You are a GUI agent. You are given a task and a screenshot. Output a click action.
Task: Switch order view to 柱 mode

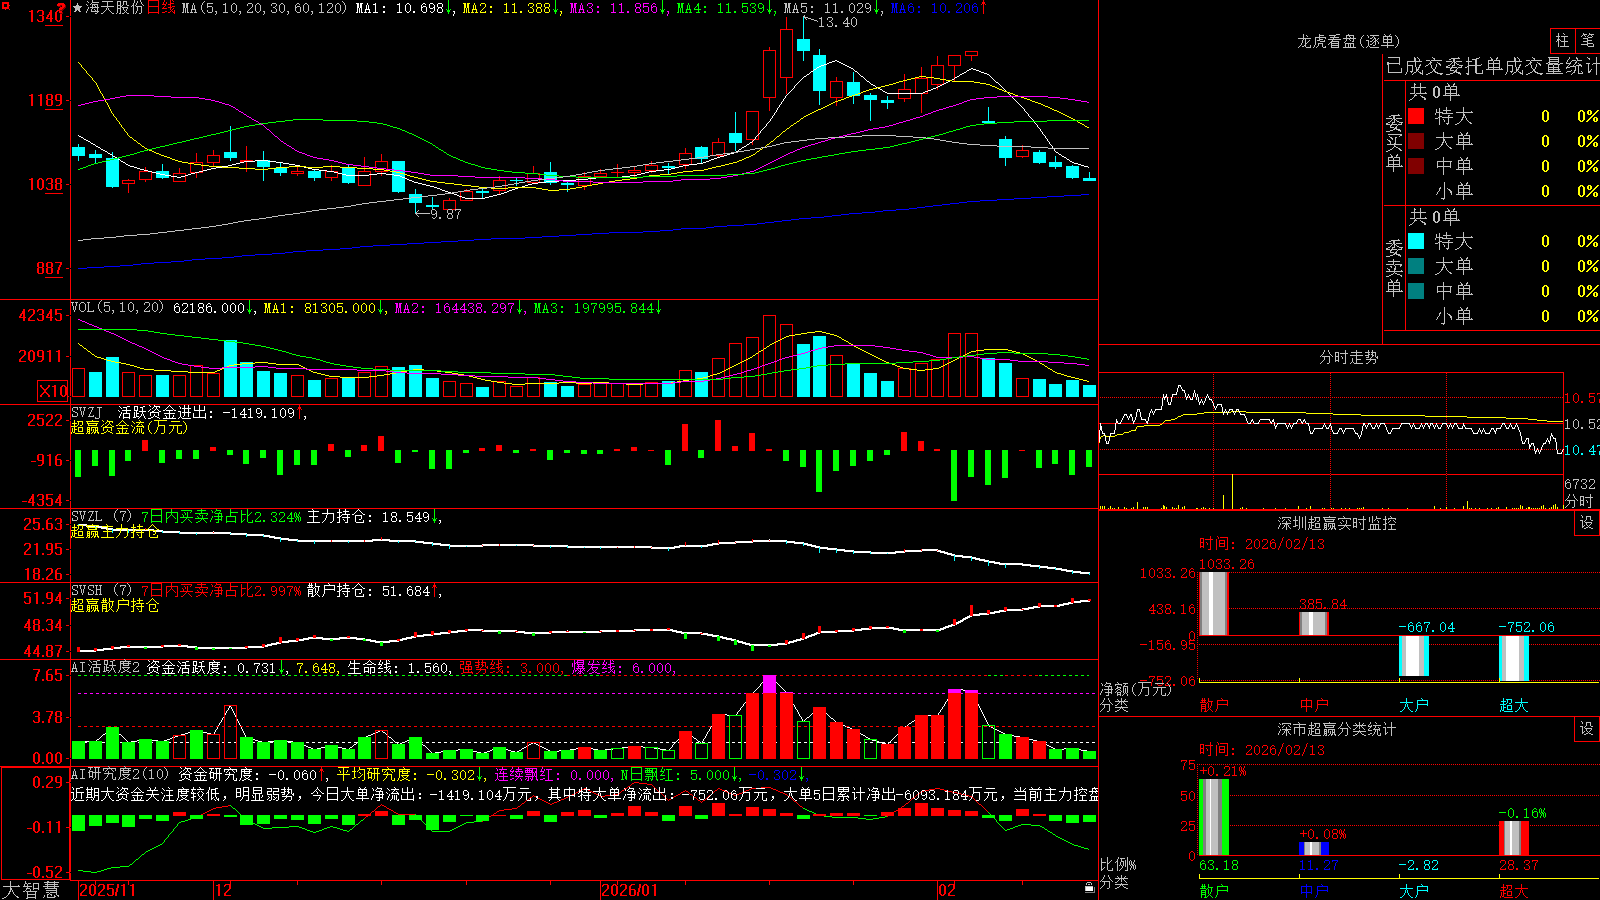point(1562,40)
